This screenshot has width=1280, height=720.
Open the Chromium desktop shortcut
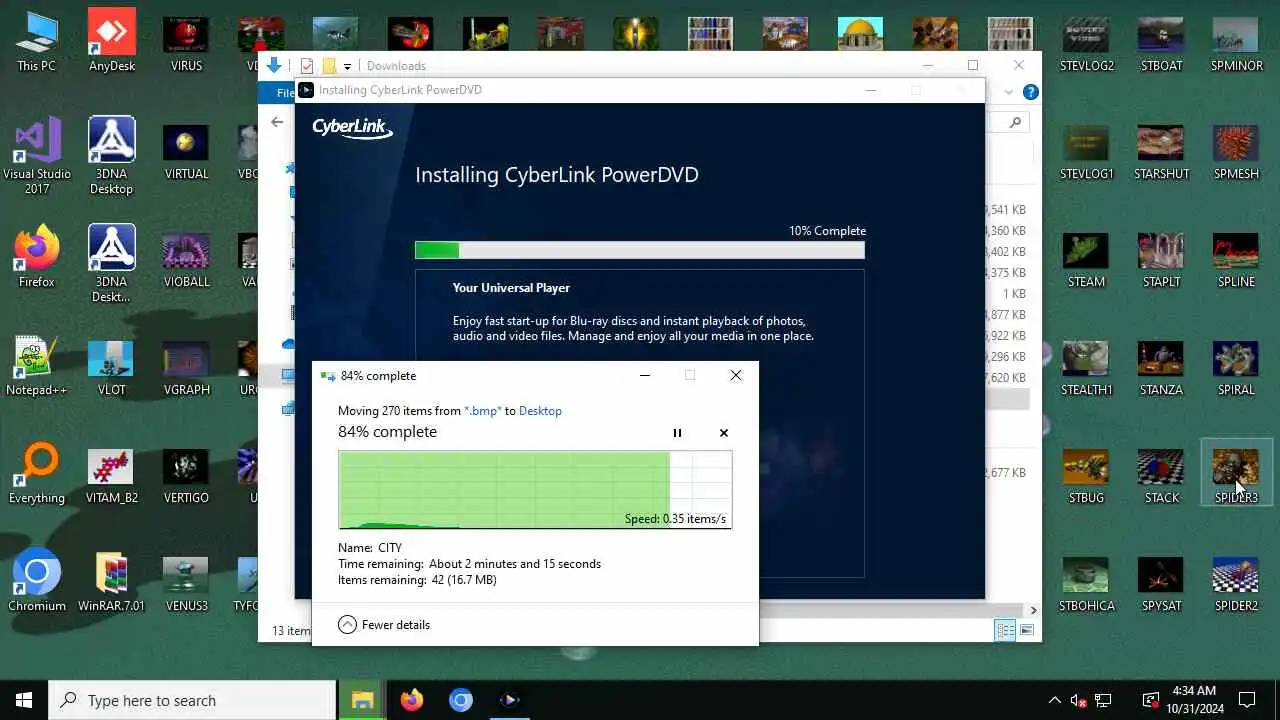[x=36, y=582]
